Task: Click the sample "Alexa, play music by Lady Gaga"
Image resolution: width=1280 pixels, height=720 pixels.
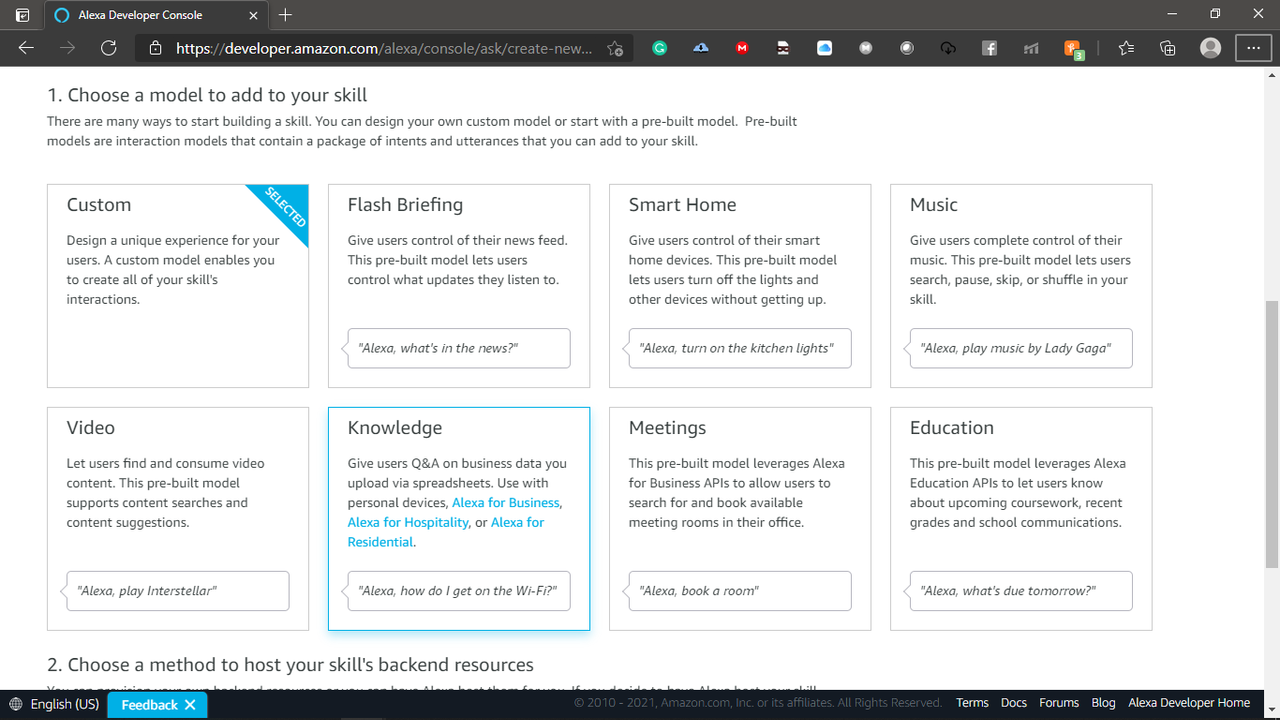Action: pos(1021,348)
